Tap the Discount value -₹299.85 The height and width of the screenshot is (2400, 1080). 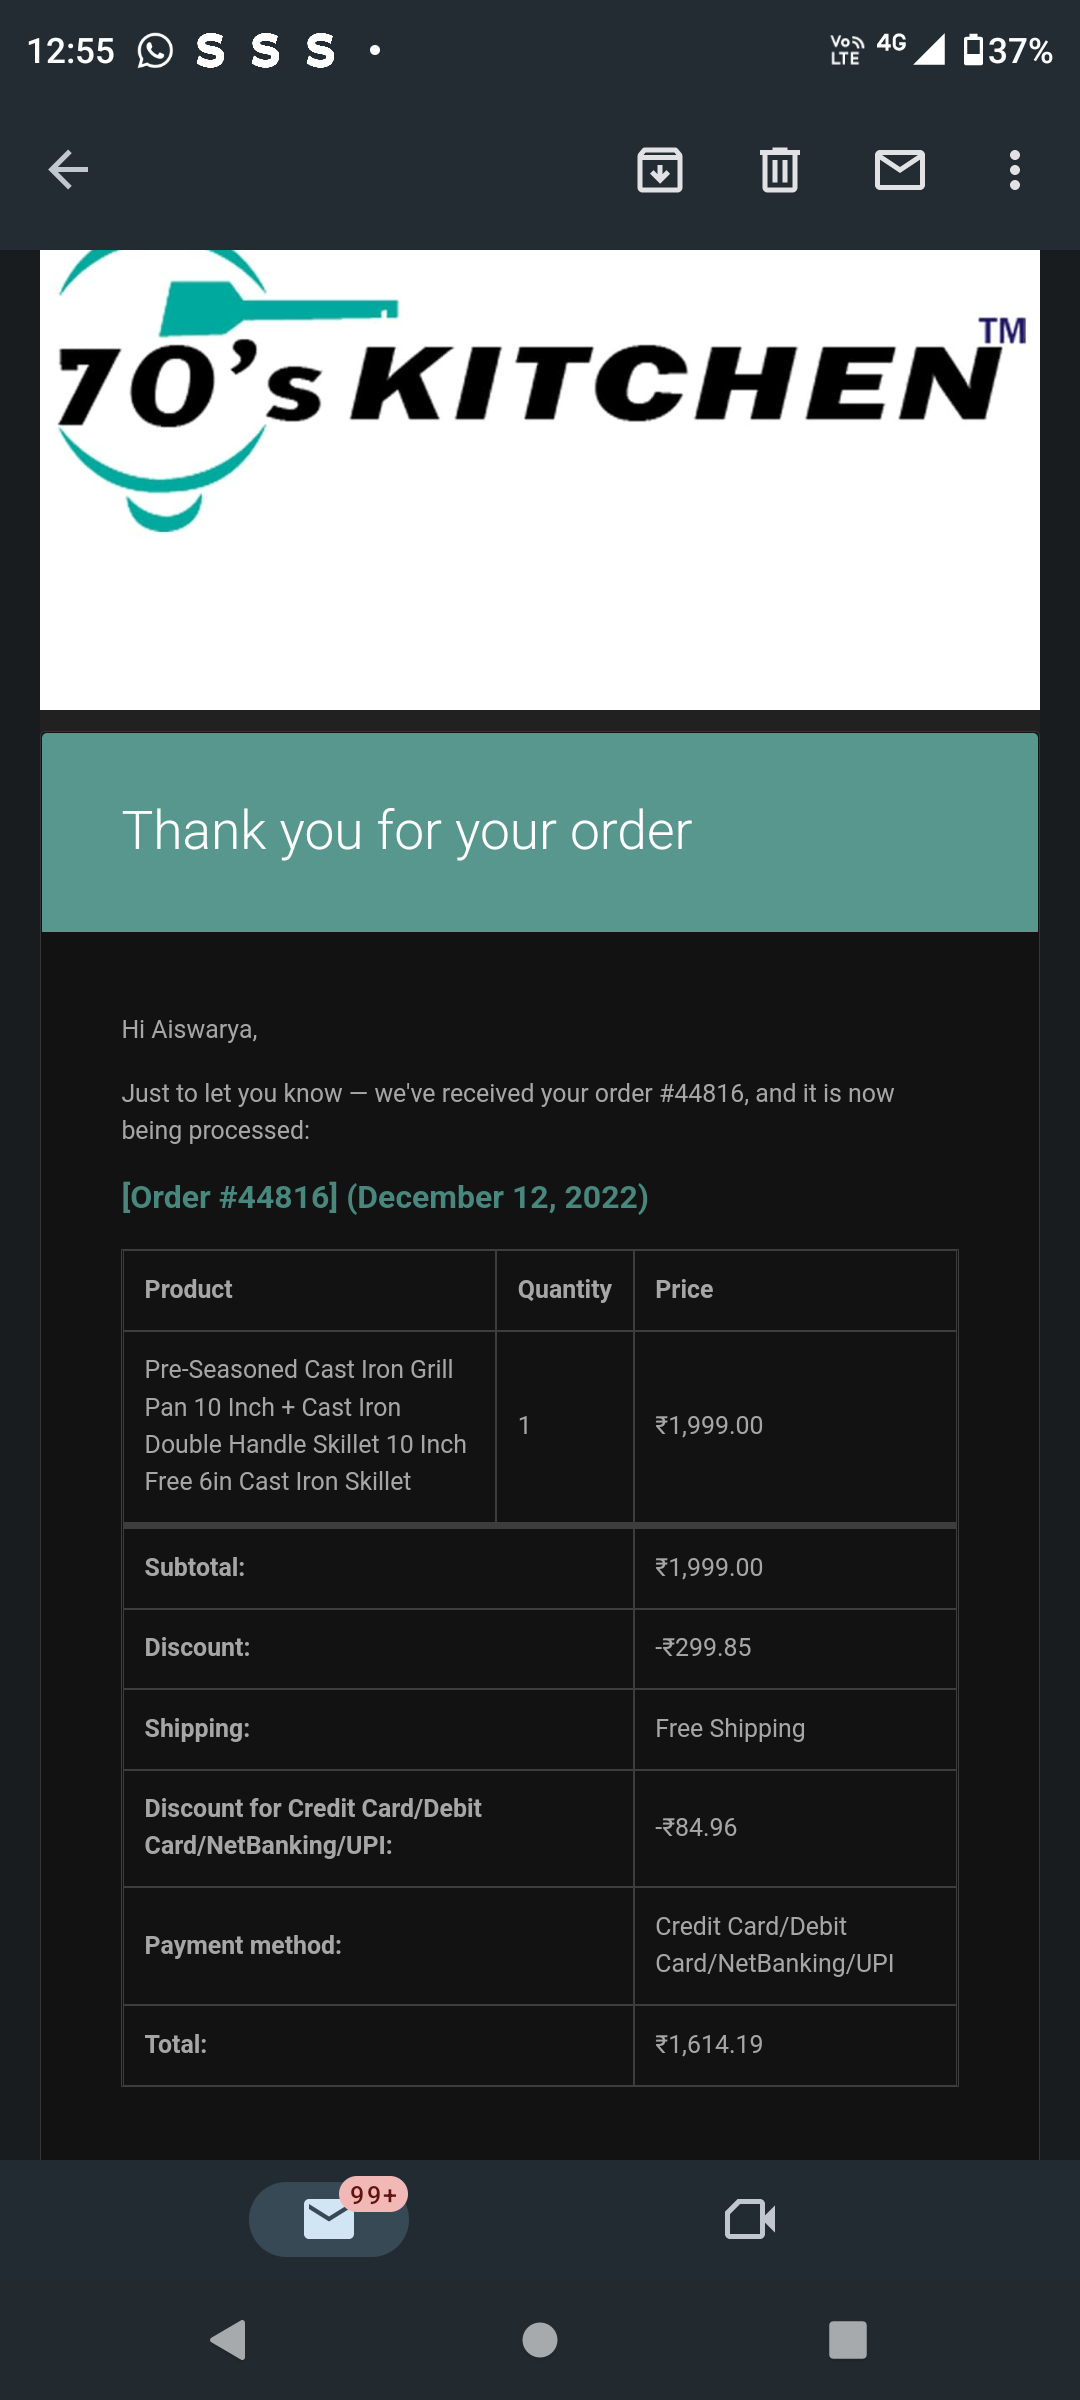703,1647
